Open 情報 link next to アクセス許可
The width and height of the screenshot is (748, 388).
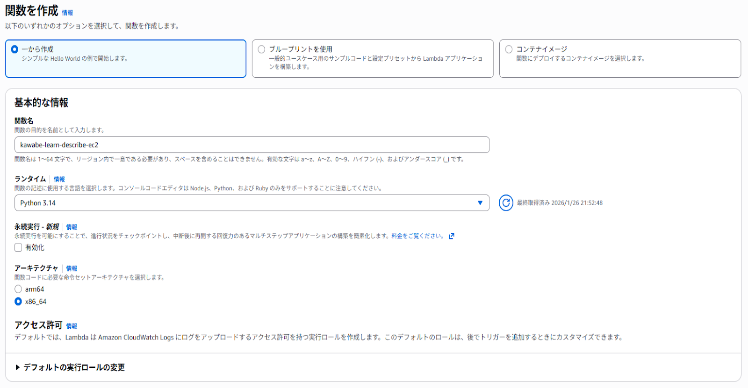point(71,326)
